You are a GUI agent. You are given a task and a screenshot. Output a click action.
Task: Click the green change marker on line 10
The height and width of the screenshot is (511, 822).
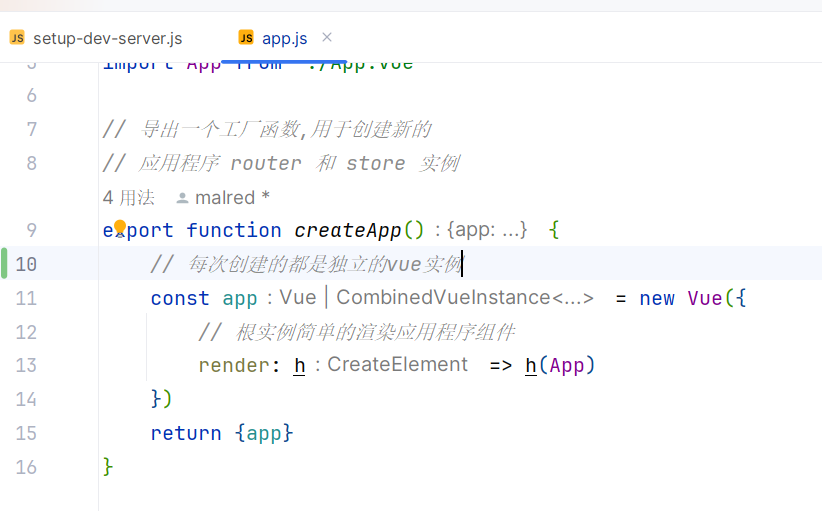tap(5, 264)
